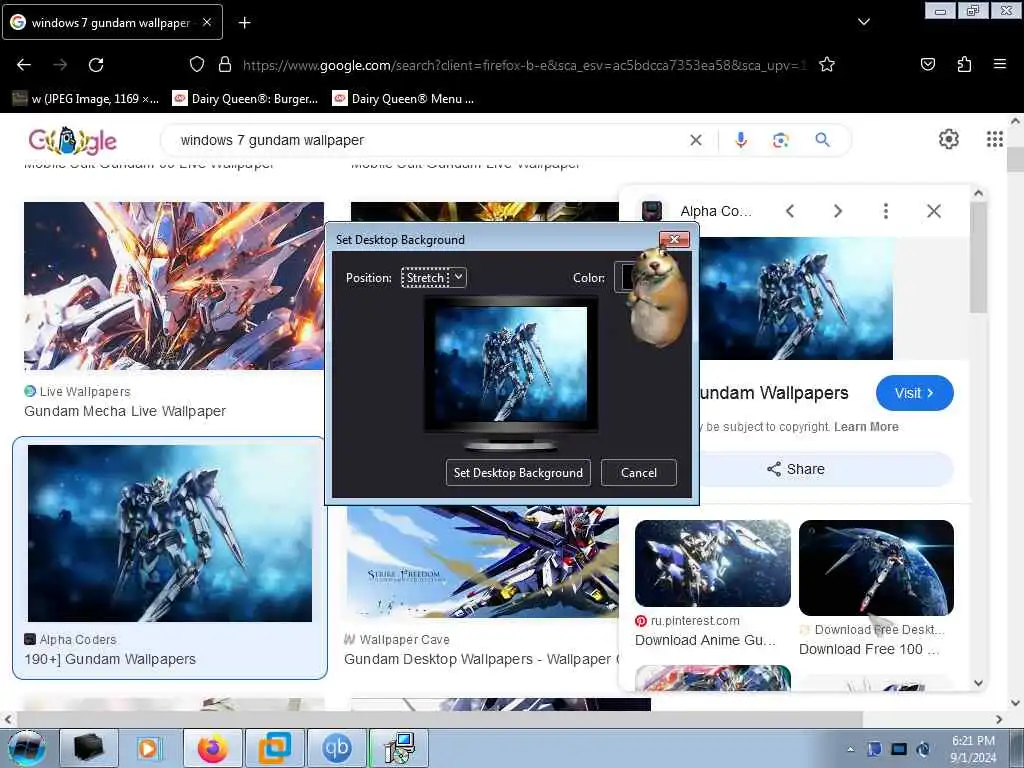1024x768 pixels.
Task: Open the Learn More copyright link
Action: [x=866, y=426]
